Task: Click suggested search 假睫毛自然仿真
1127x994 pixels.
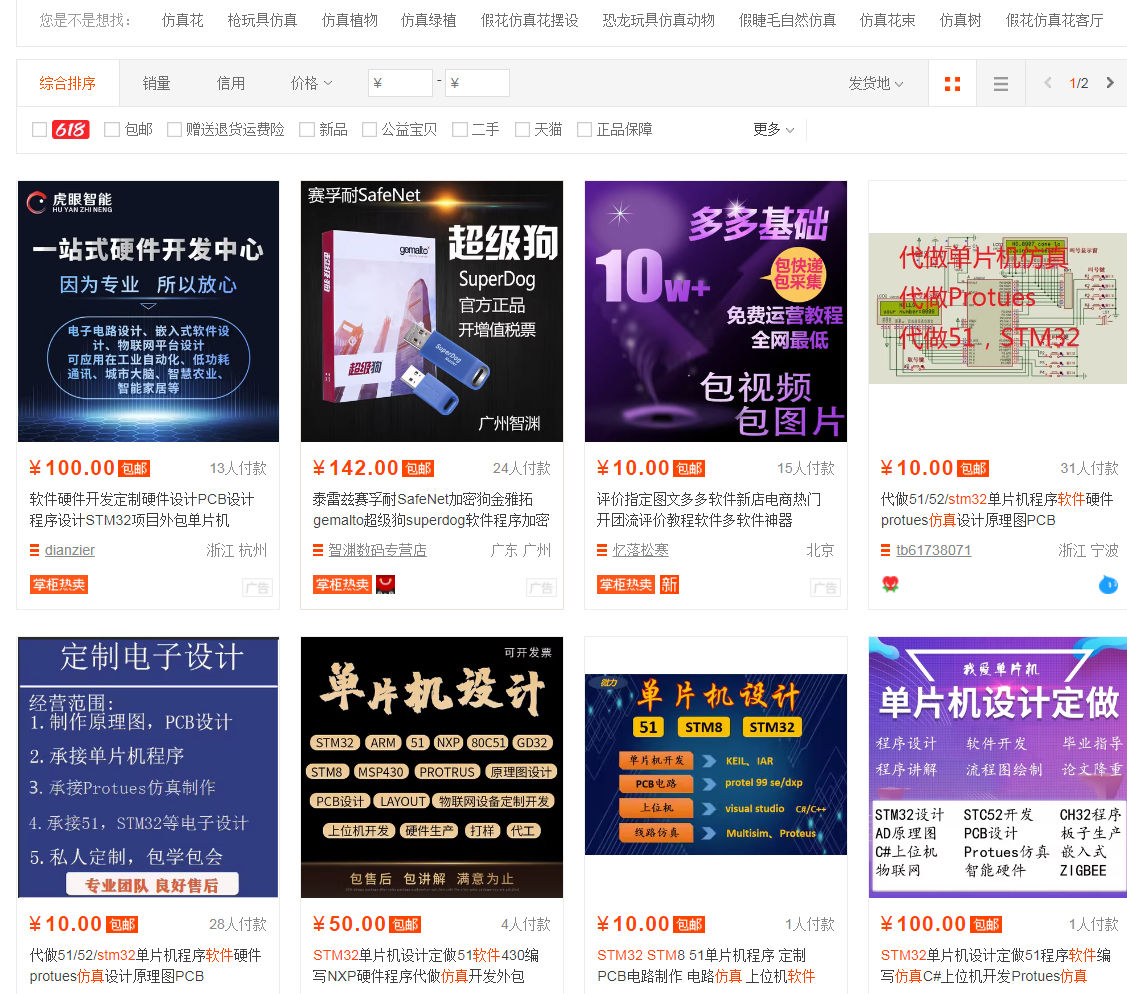Action: [x=787, y=20]
